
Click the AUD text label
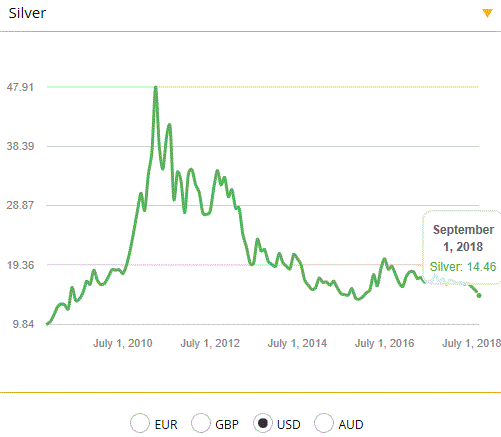click(x=351, y=425)
